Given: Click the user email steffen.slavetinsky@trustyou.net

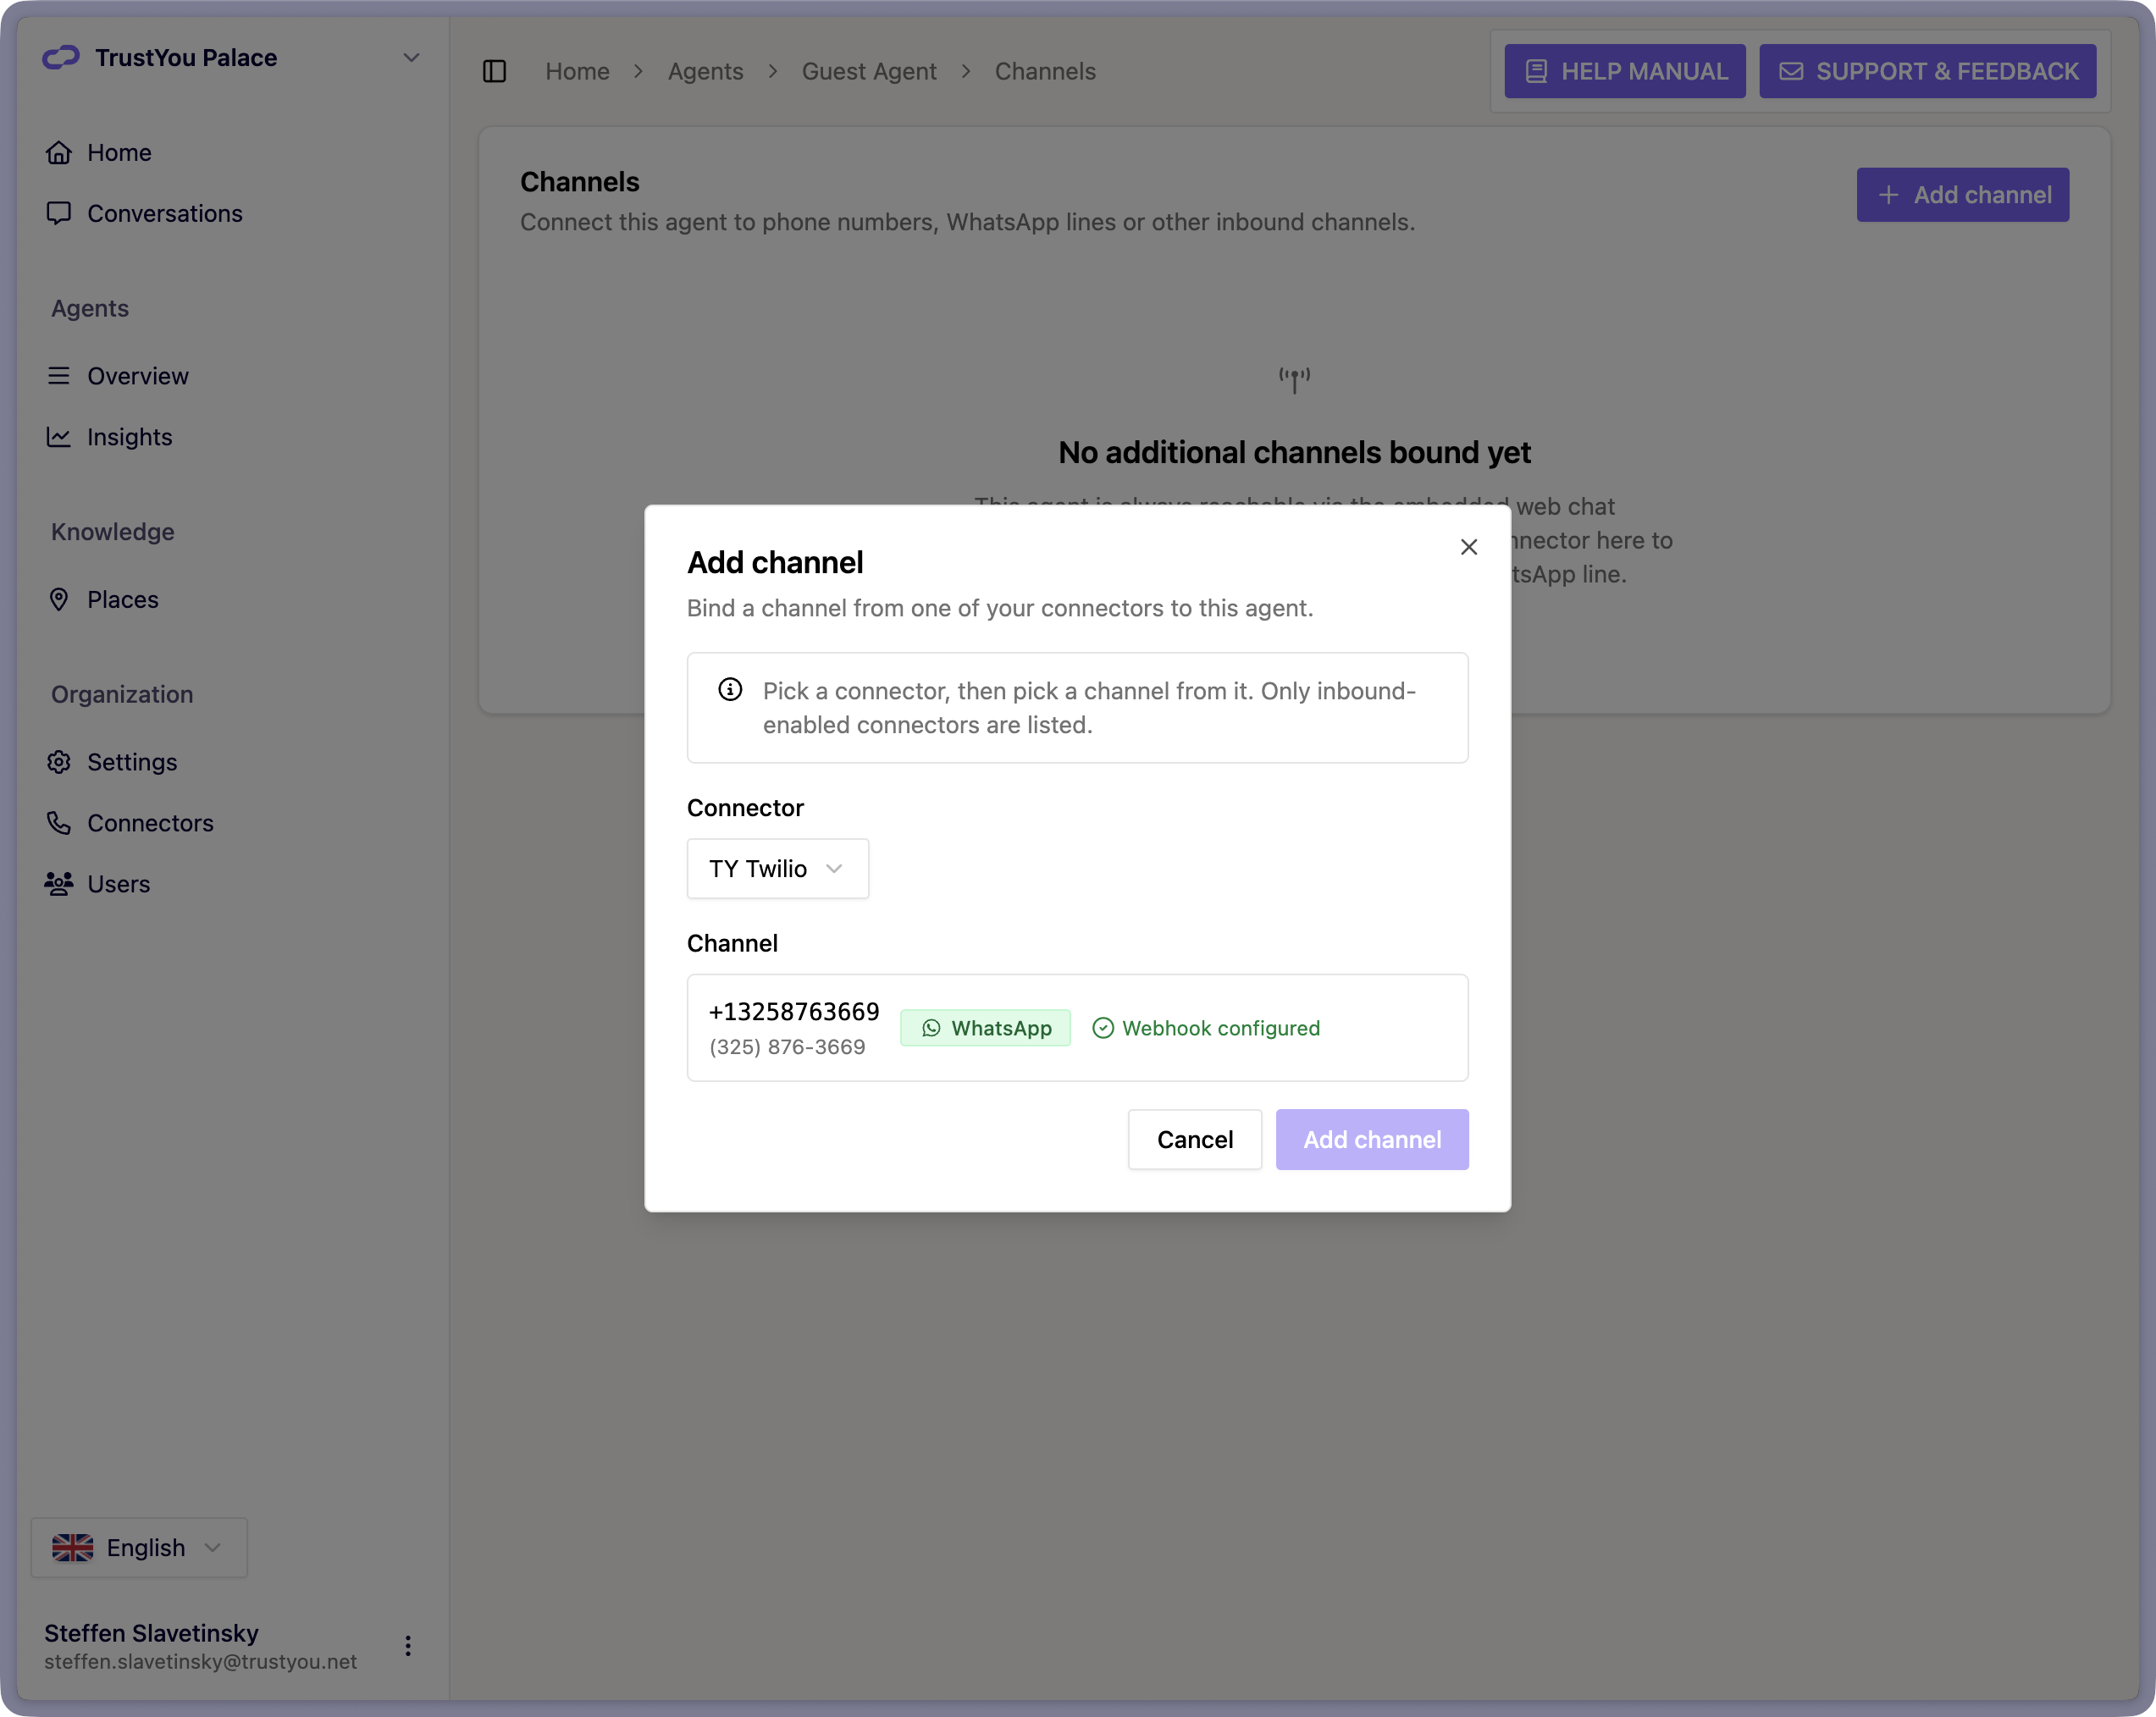Looking at the screenshot, I should [200, 1662].
